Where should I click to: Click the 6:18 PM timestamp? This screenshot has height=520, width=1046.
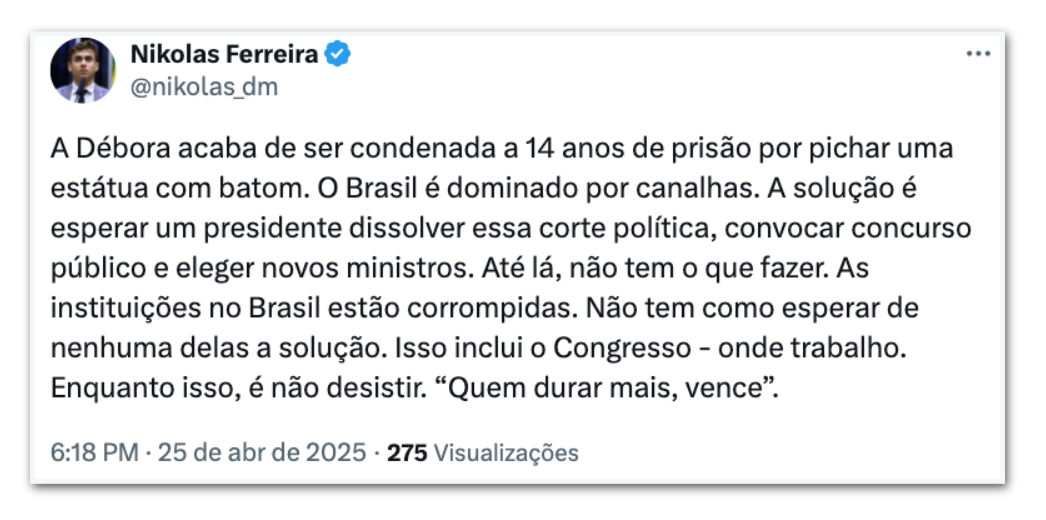93,452
